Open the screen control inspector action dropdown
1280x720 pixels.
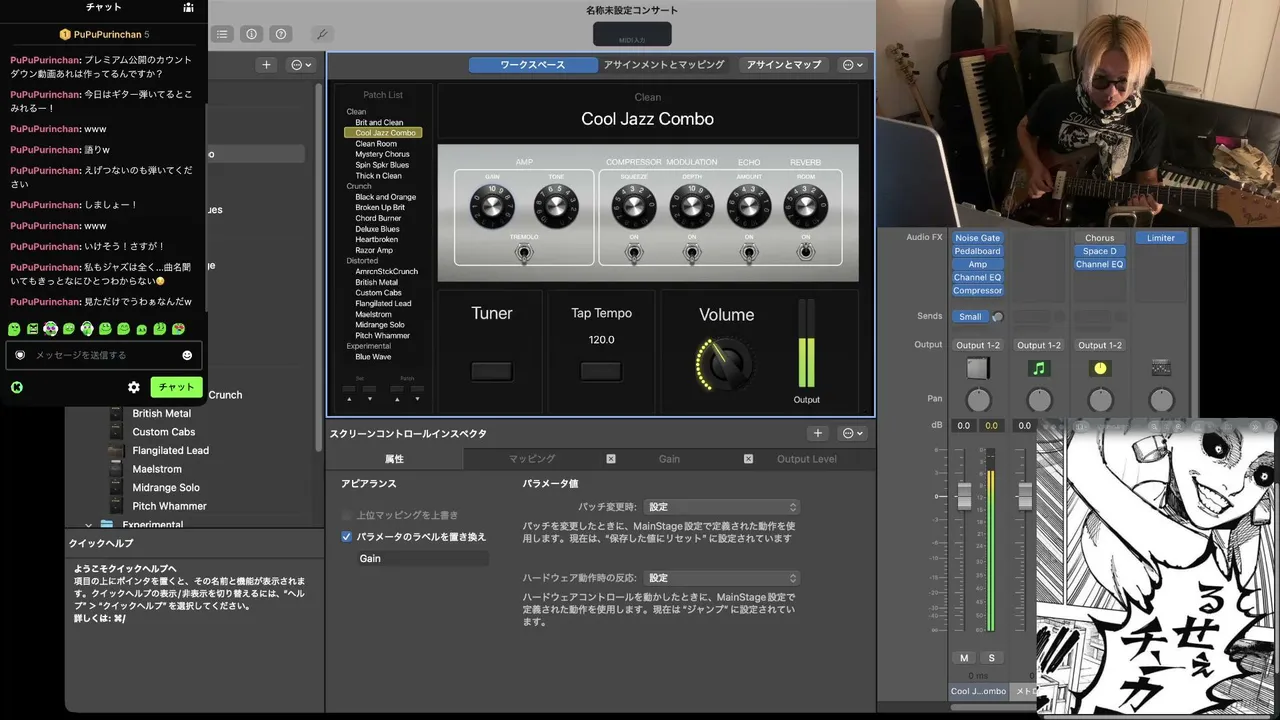pyautogui.click(x=853, y=433)
